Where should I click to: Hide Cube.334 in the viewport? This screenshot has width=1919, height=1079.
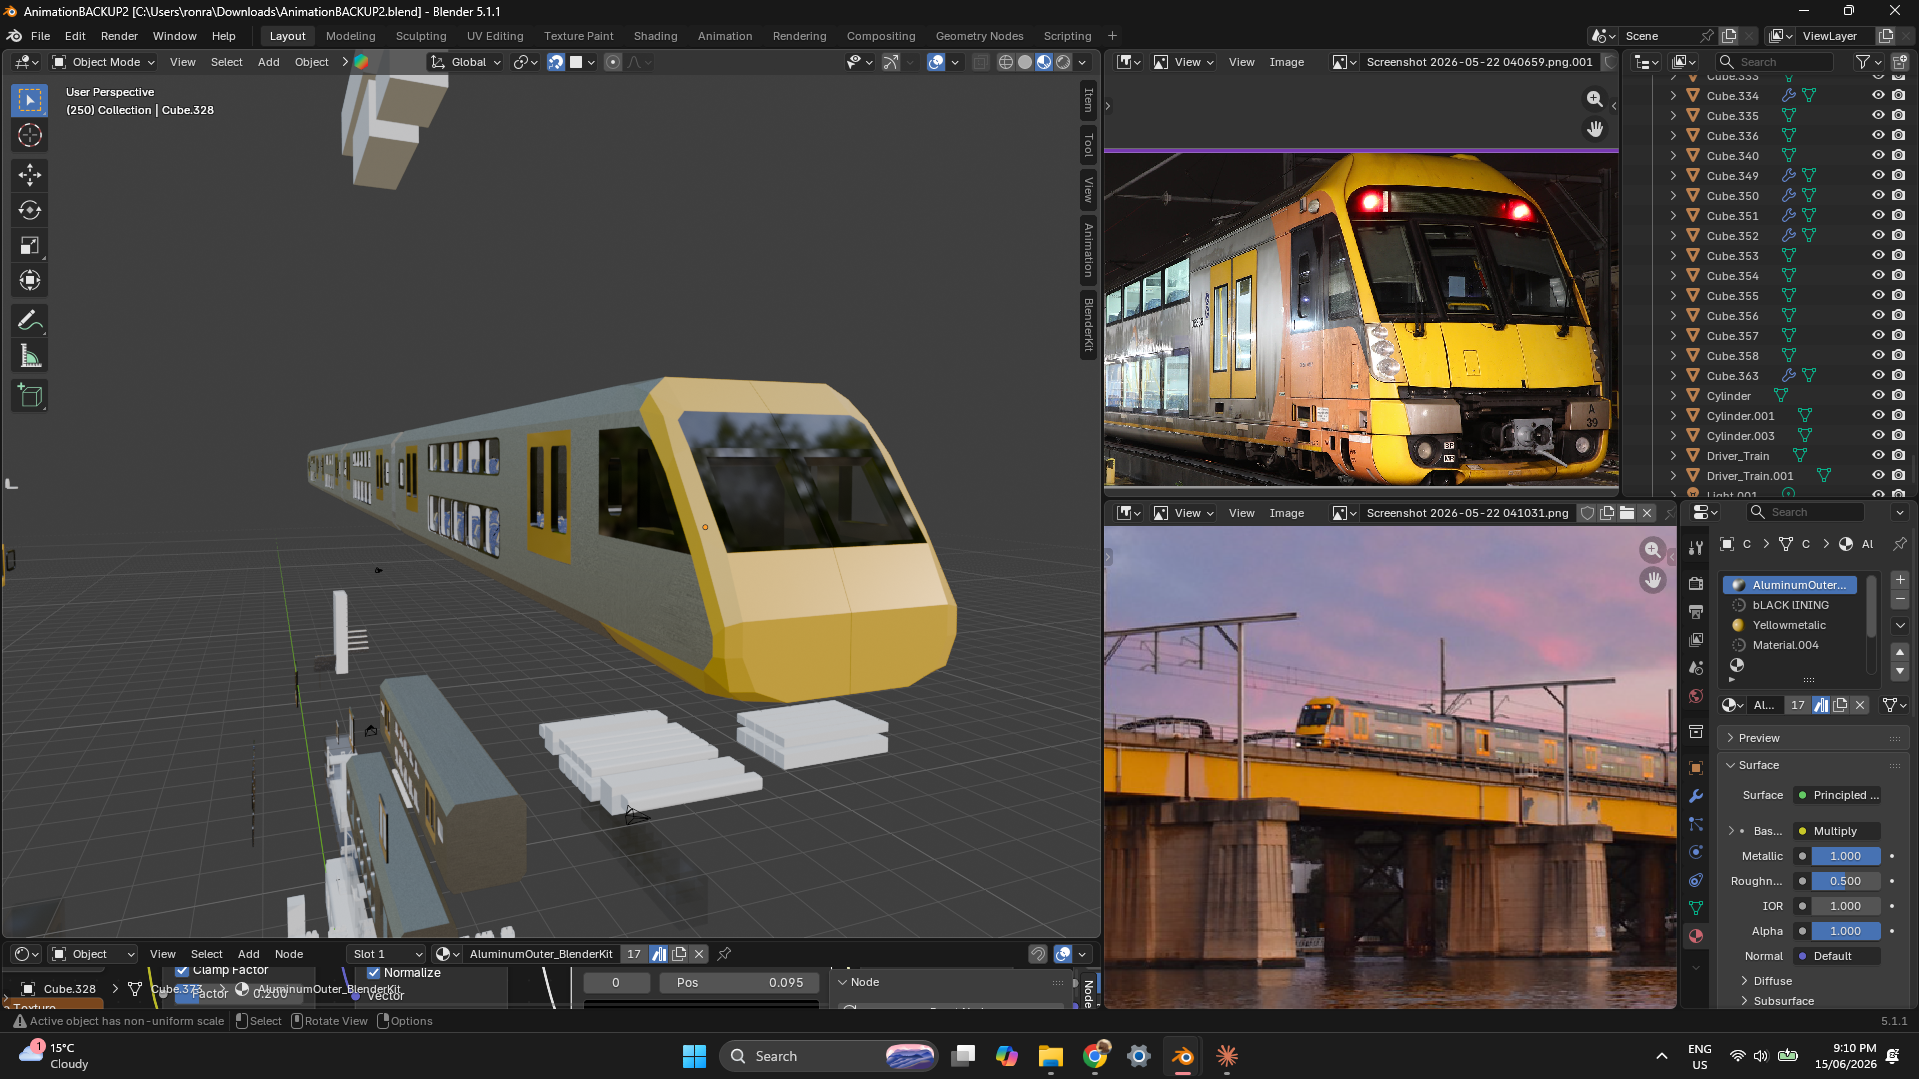click(x=1878, y=96)
